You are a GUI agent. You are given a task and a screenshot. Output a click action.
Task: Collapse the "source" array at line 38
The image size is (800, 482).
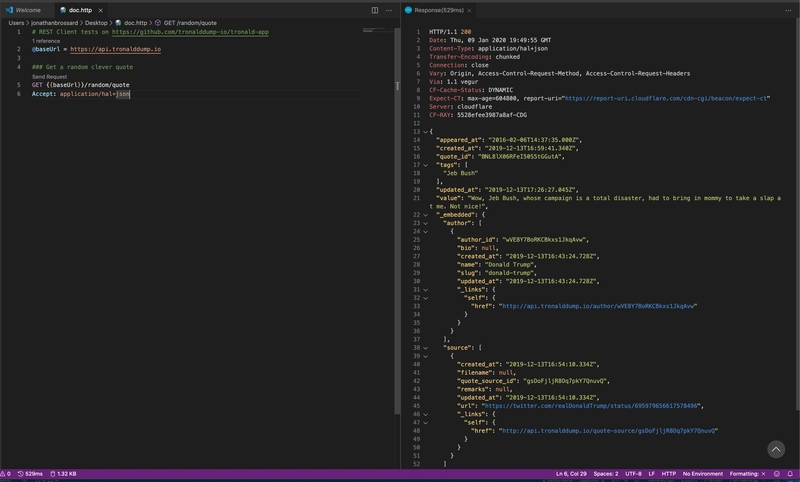click(x=426, y=348)
